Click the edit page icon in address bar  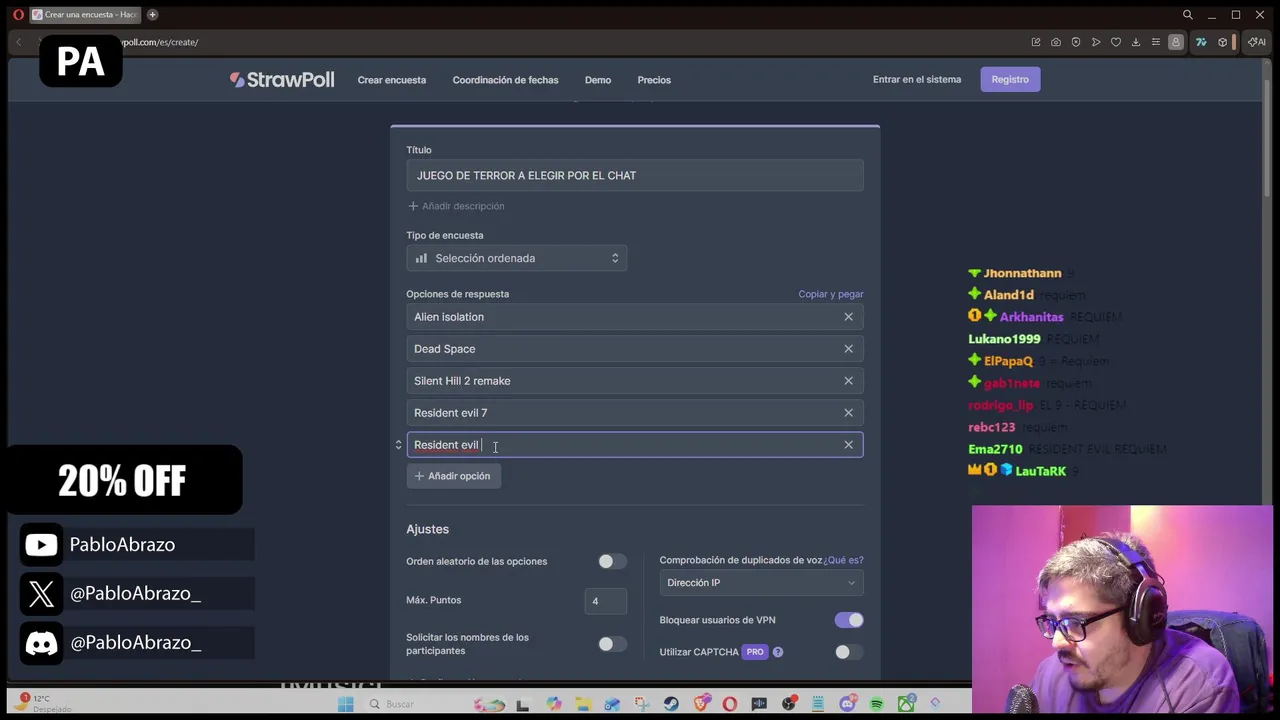[1036, 42]
